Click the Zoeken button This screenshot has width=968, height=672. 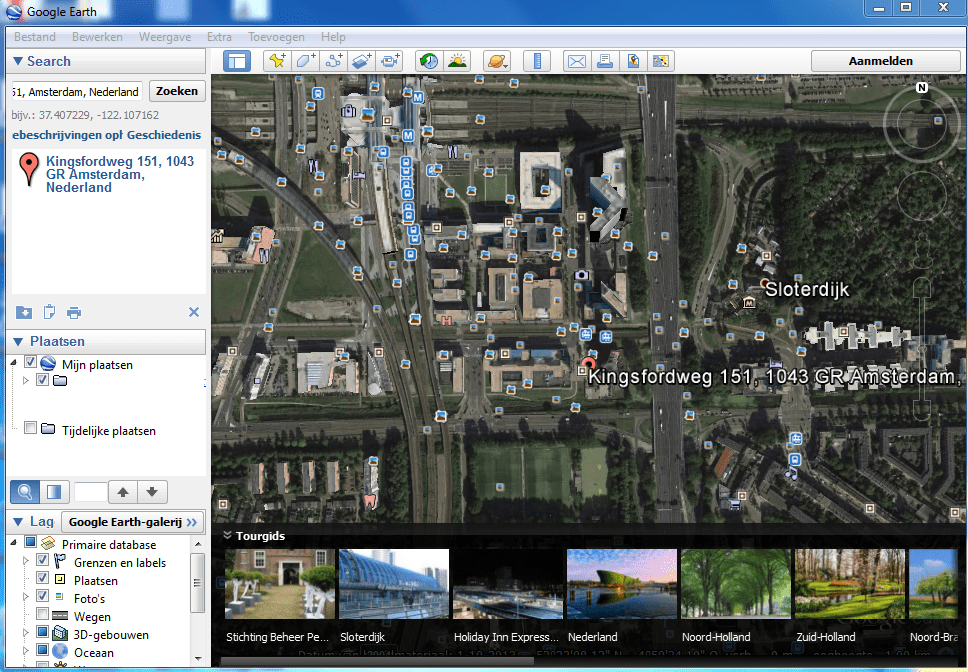(x=177, y=91)
